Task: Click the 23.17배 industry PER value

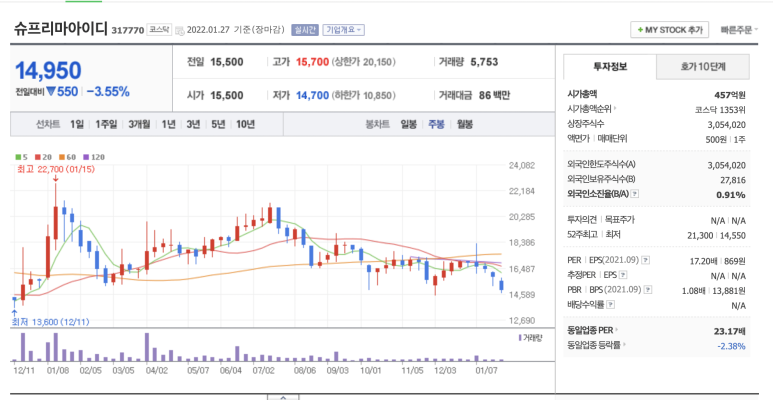Action: click(730, 331)
